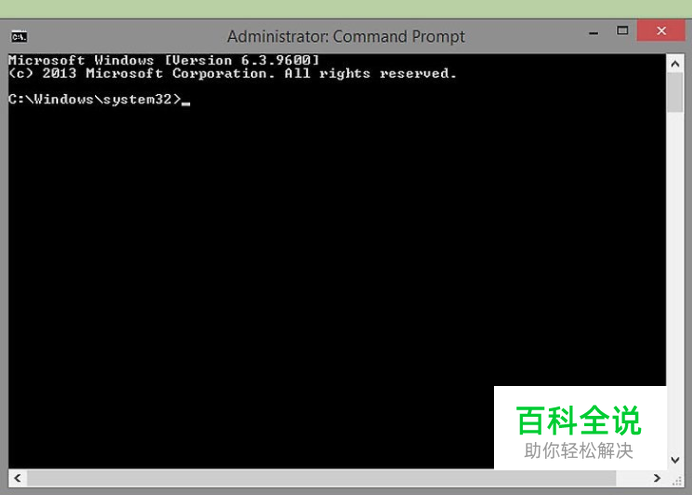Click the vertical scrollbar down arrow
692x495 pixels.
(x=675, y=460)
